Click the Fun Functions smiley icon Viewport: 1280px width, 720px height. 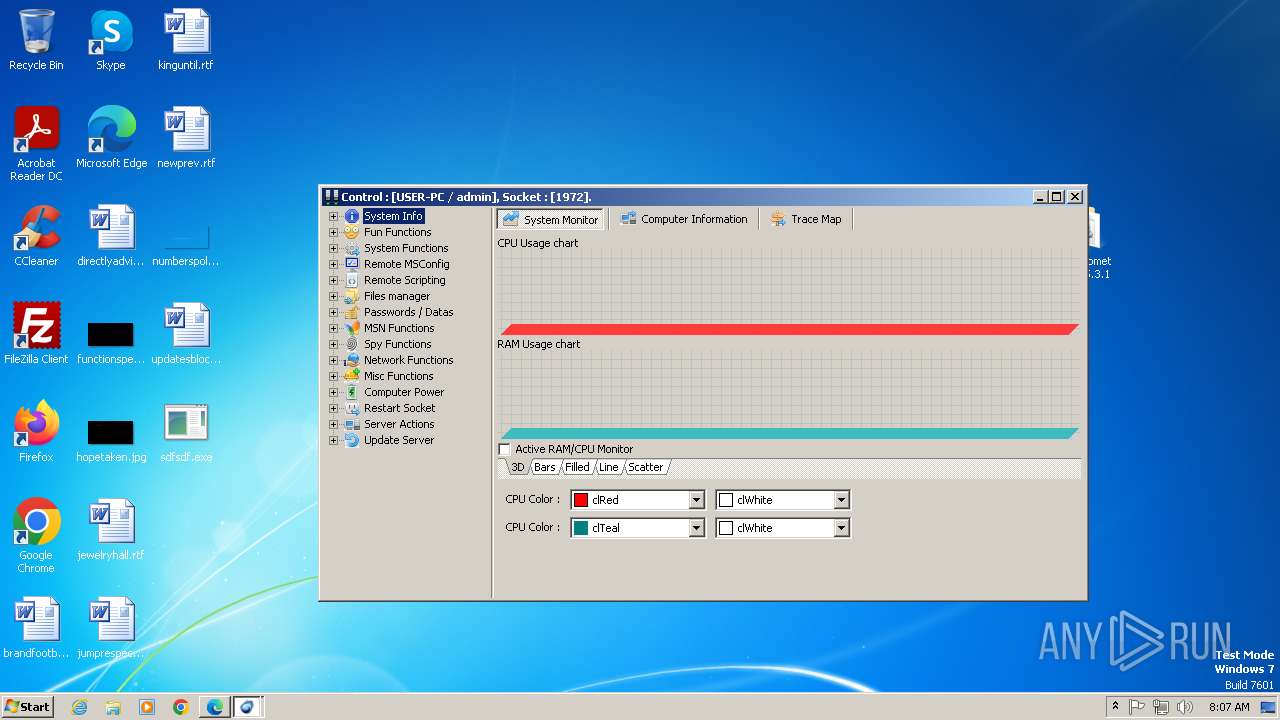tap(352, 232)
